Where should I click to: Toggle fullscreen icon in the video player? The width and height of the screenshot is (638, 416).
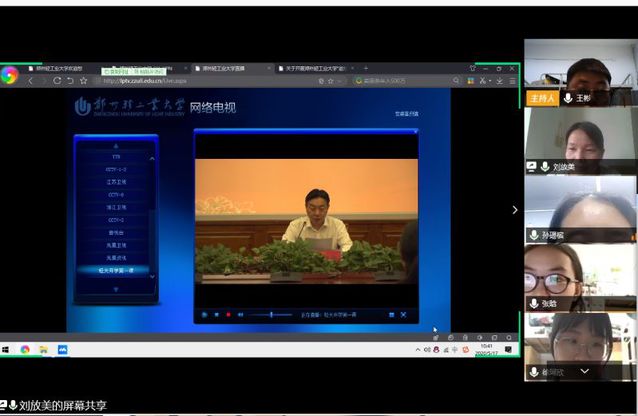pyautogui.click(x=389, y=314)
